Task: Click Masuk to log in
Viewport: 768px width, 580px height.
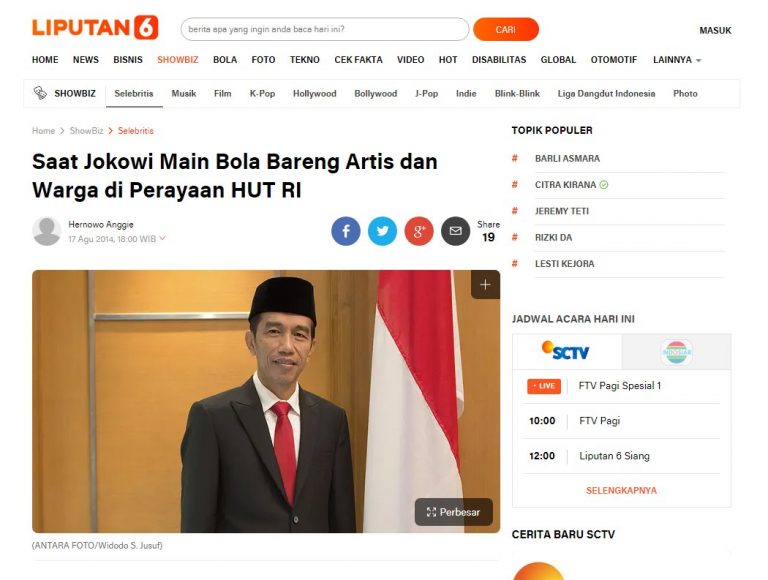Action: pos(715,30)
